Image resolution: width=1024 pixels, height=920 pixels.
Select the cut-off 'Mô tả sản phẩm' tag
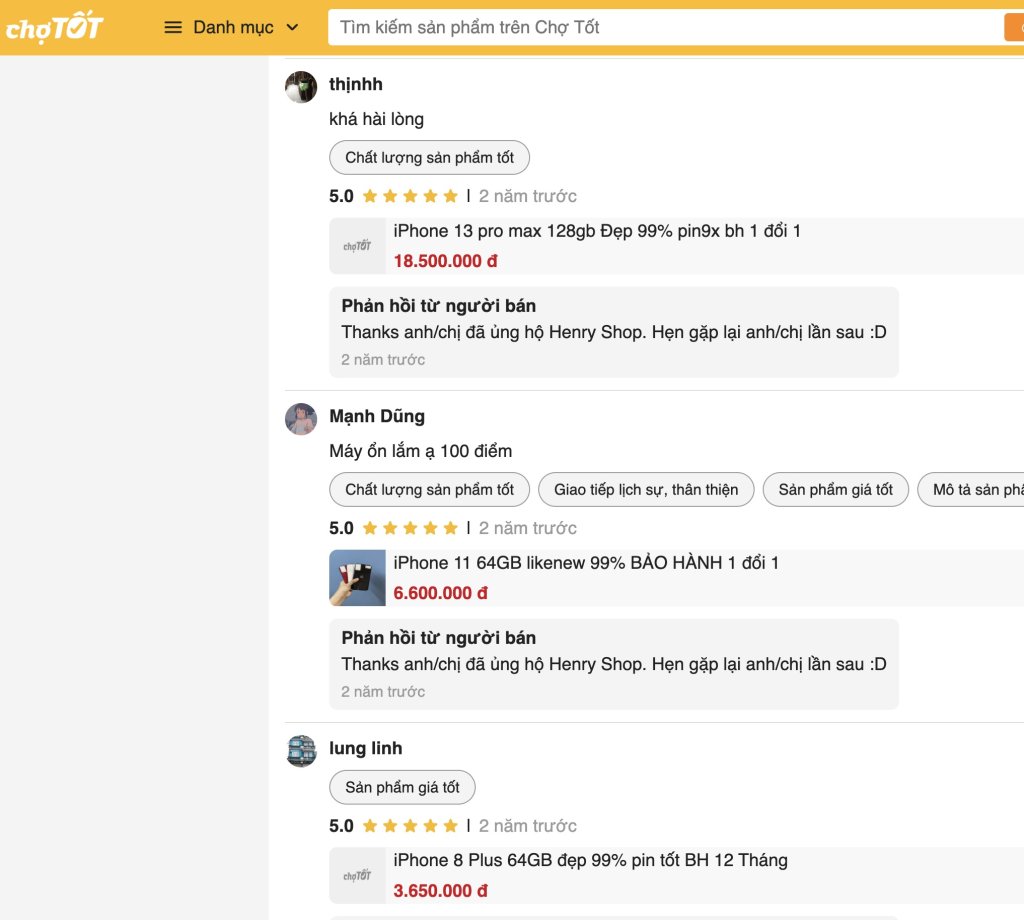(x=971, y=490)
